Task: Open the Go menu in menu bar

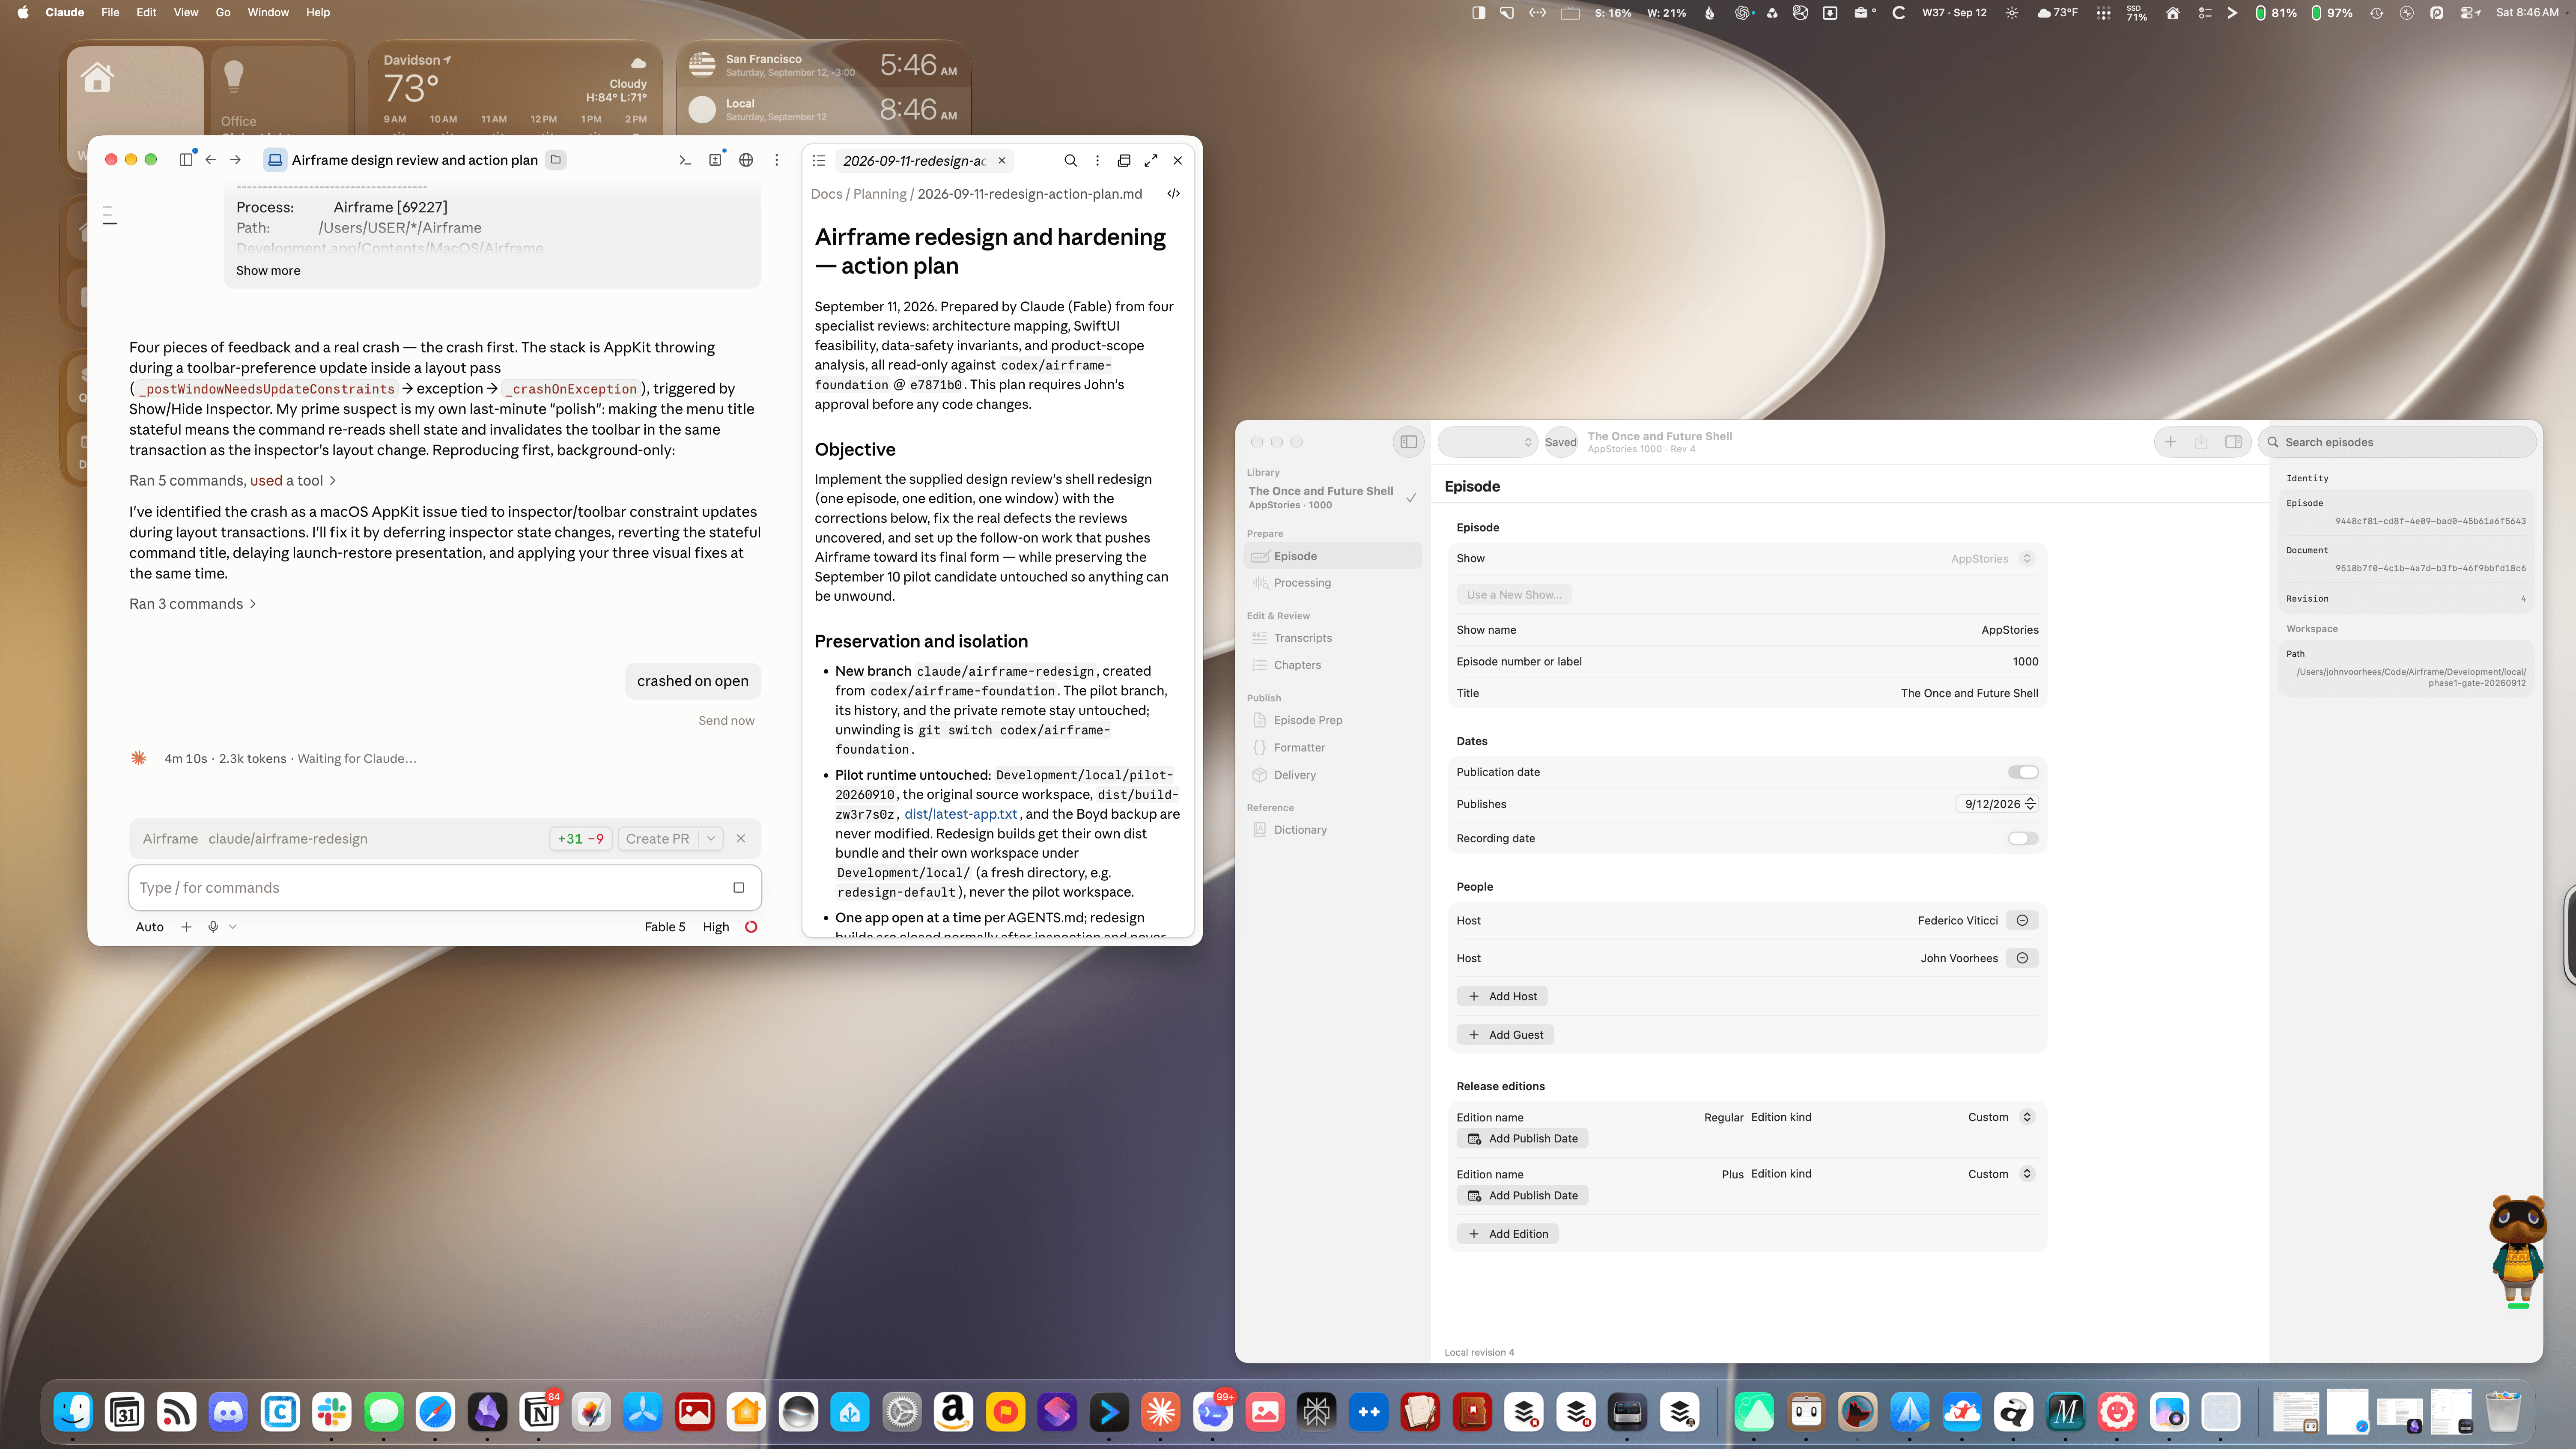Action: pos(223,13)
